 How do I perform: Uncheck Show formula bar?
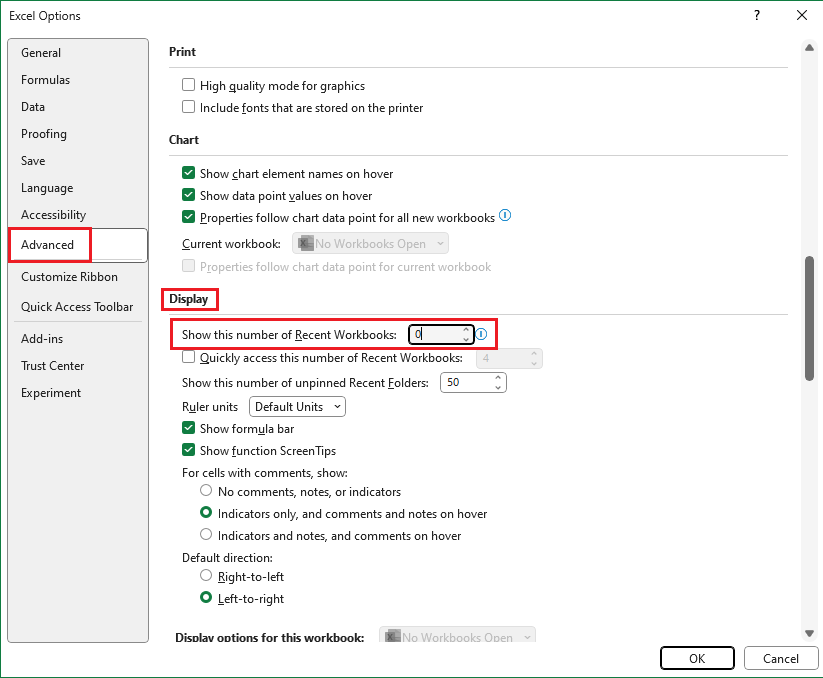(x=188, y=428)
